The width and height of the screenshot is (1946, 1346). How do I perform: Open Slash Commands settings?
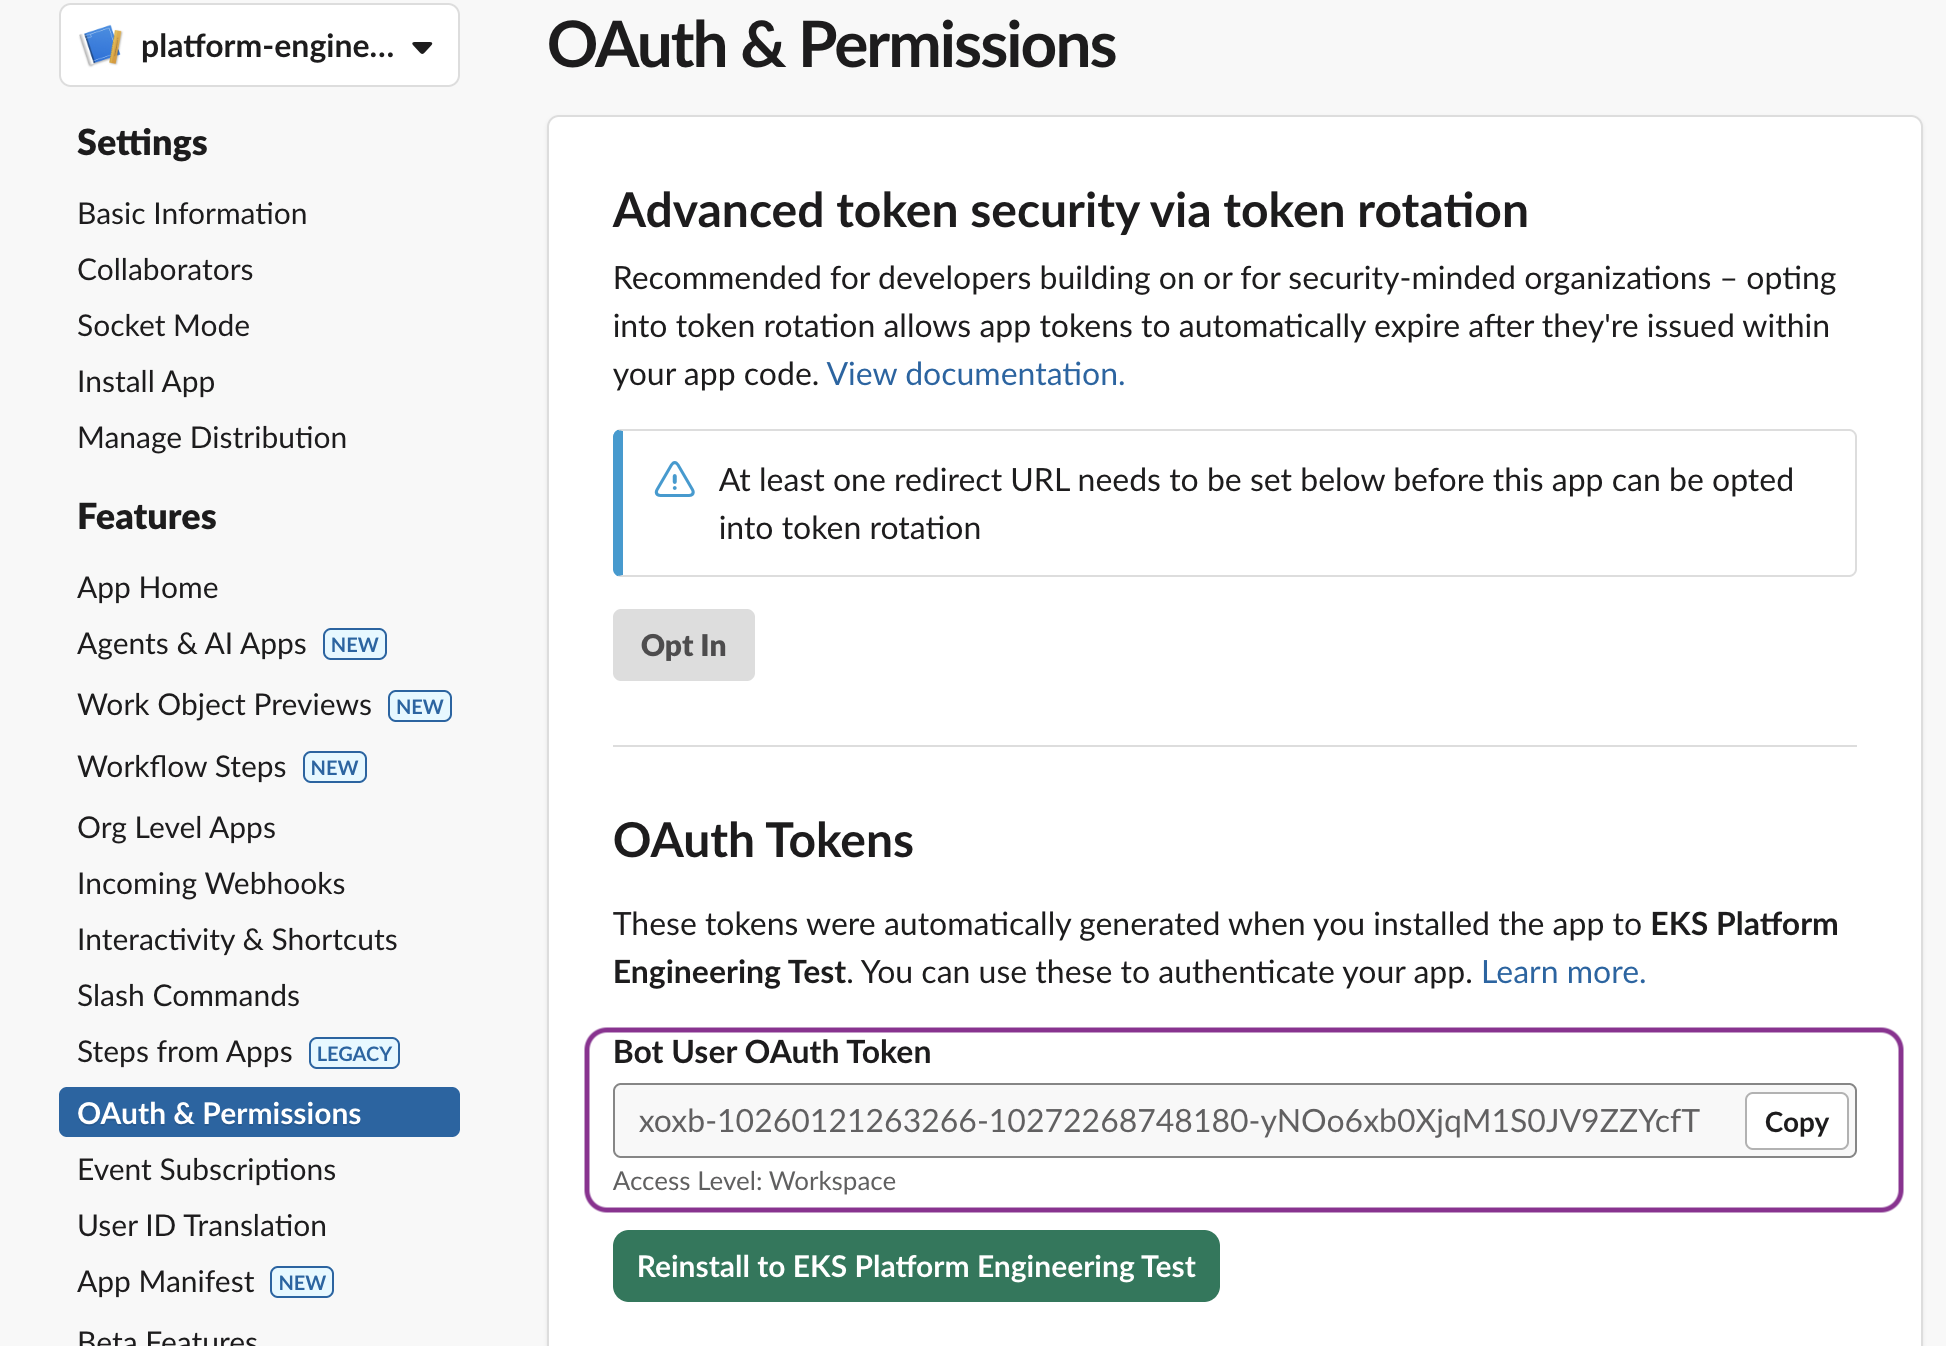tap(188, 995)
